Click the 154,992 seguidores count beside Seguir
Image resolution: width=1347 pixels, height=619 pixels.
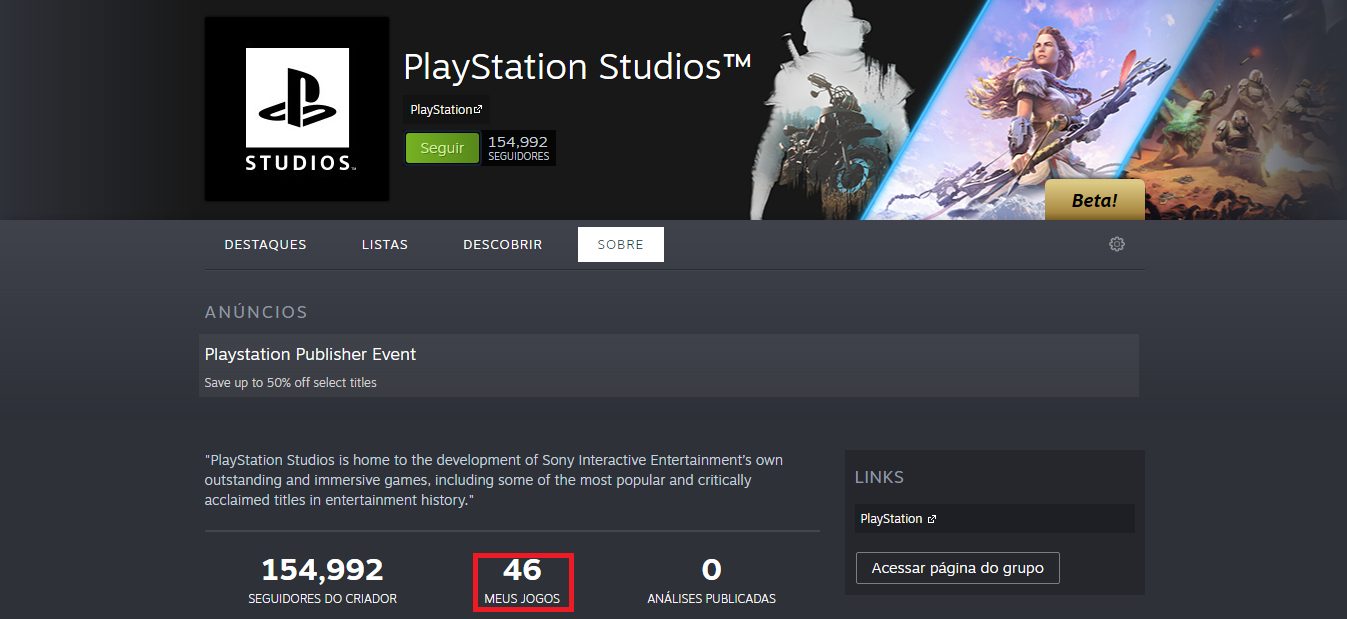point(518,147)
